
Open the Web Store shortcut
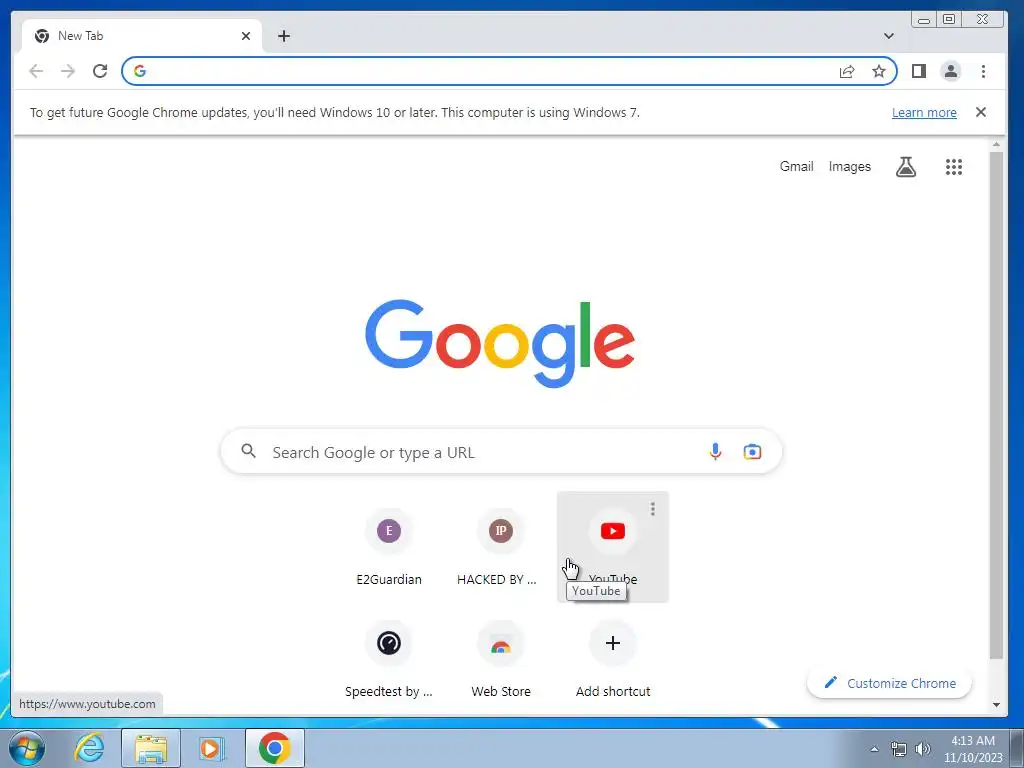(x=501, y=659)
